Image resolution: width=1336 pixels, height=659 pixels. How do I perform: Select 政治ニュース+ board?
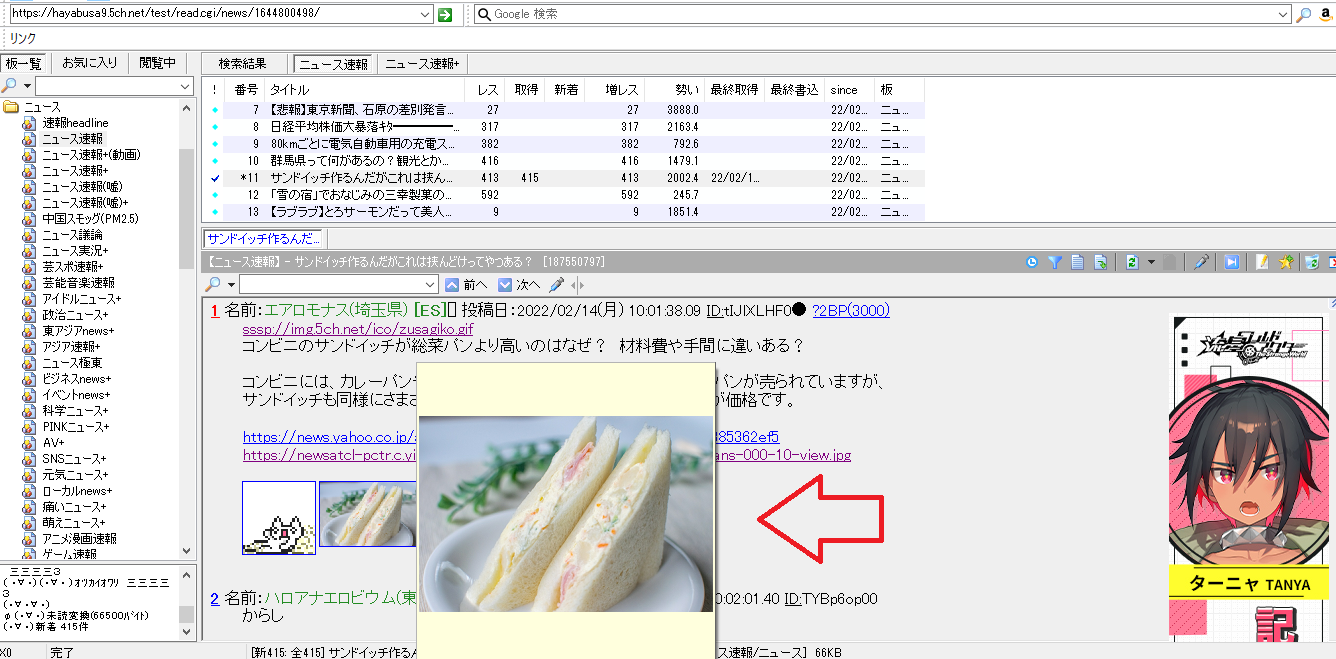(x=75, y=315)
